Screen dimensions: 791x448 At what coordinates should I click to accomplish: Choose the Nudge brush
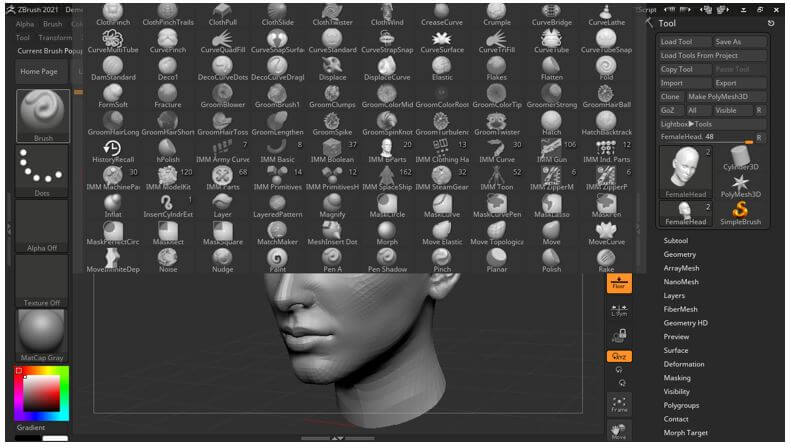point(222,260)
